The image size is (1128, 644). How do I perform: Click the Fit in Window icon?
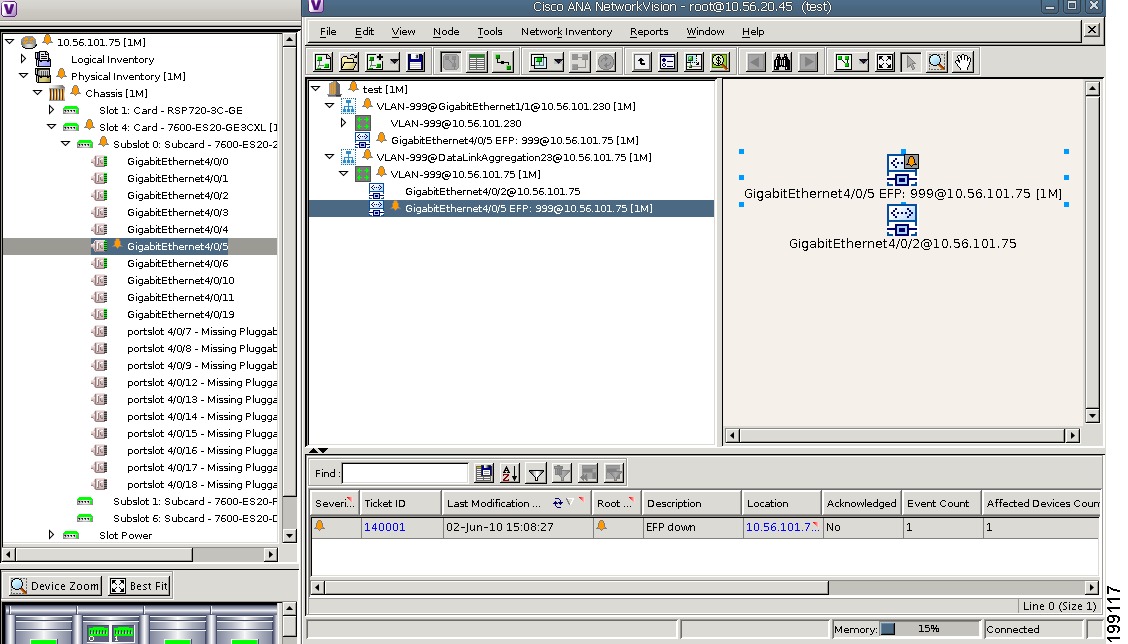click(885, 63)
